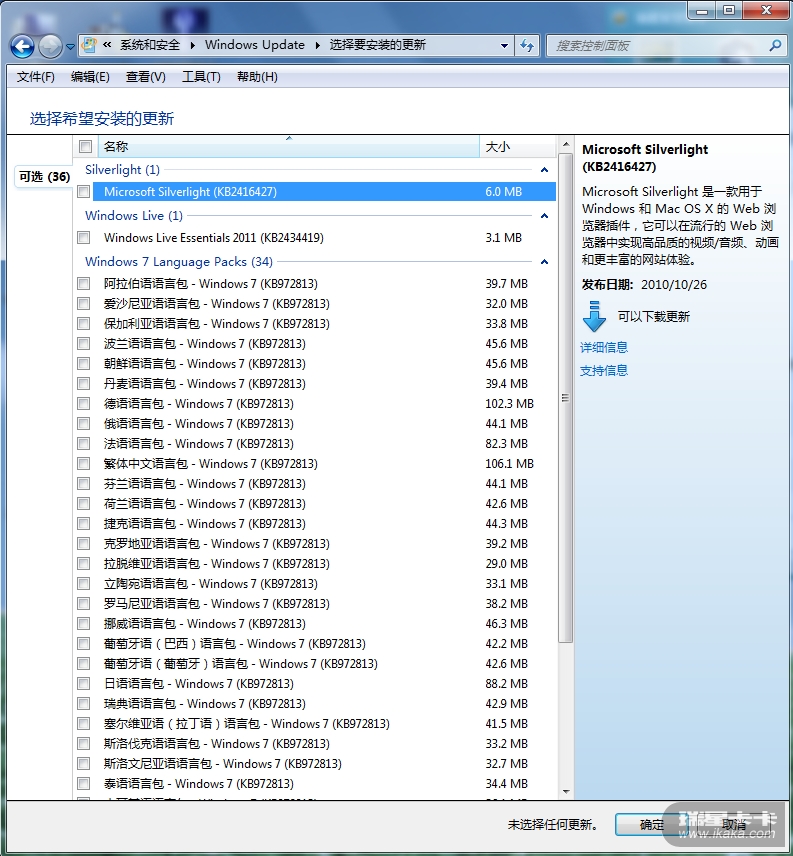Click the refresh button next to address bar
The width and height of the screenshot is (793, 856).
pos(527,46)
